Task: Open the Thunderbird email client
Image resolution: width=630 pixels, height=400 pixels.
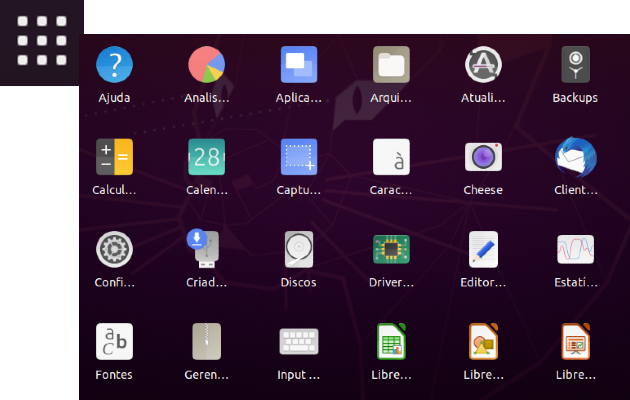Action: click(575, 157)
